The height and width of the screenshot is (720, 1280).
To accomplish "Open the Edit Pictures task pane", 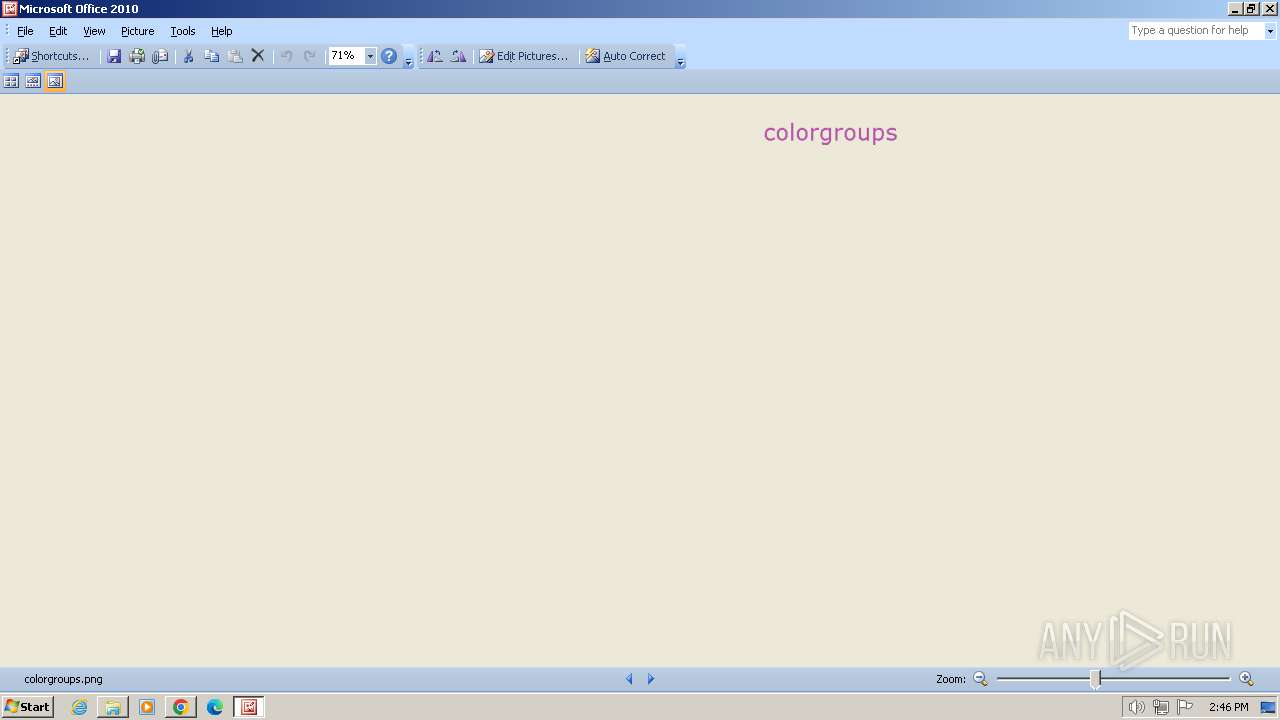I will pyautogui.click(x=523, y=56).
